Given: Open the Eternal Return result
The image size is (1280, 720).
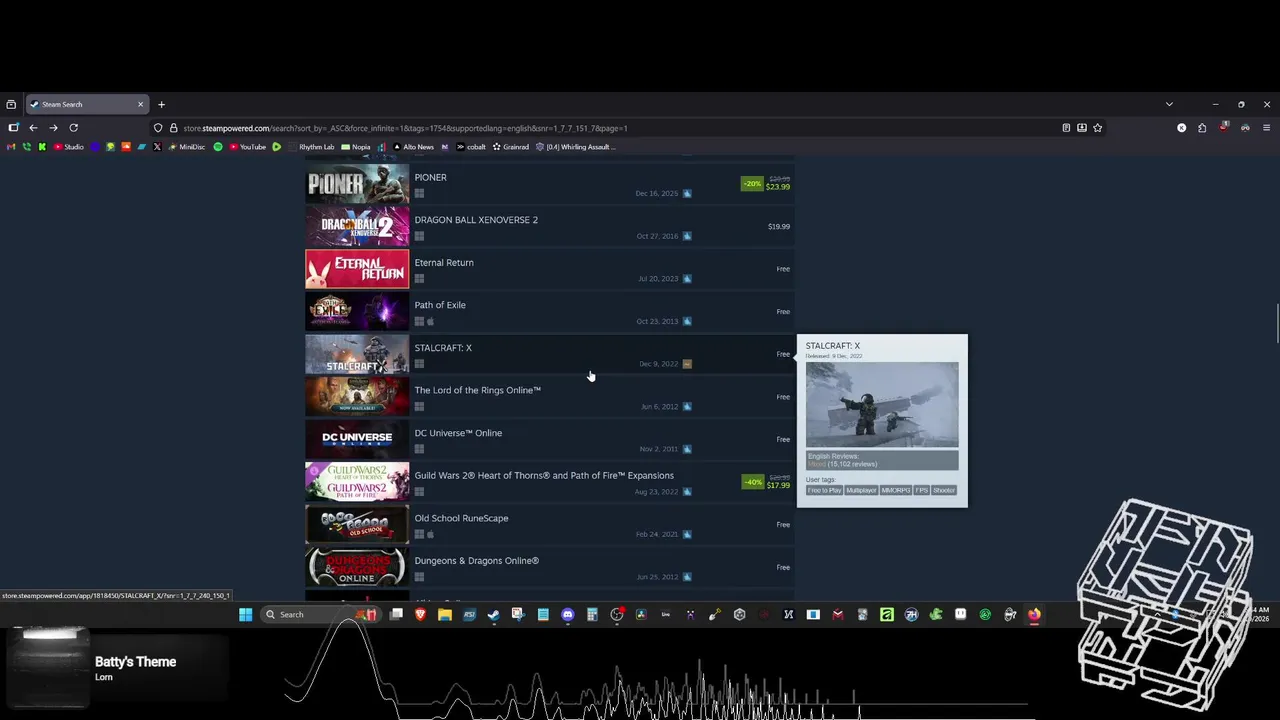Looking at the screenshot, I should (x=549, y=269).
